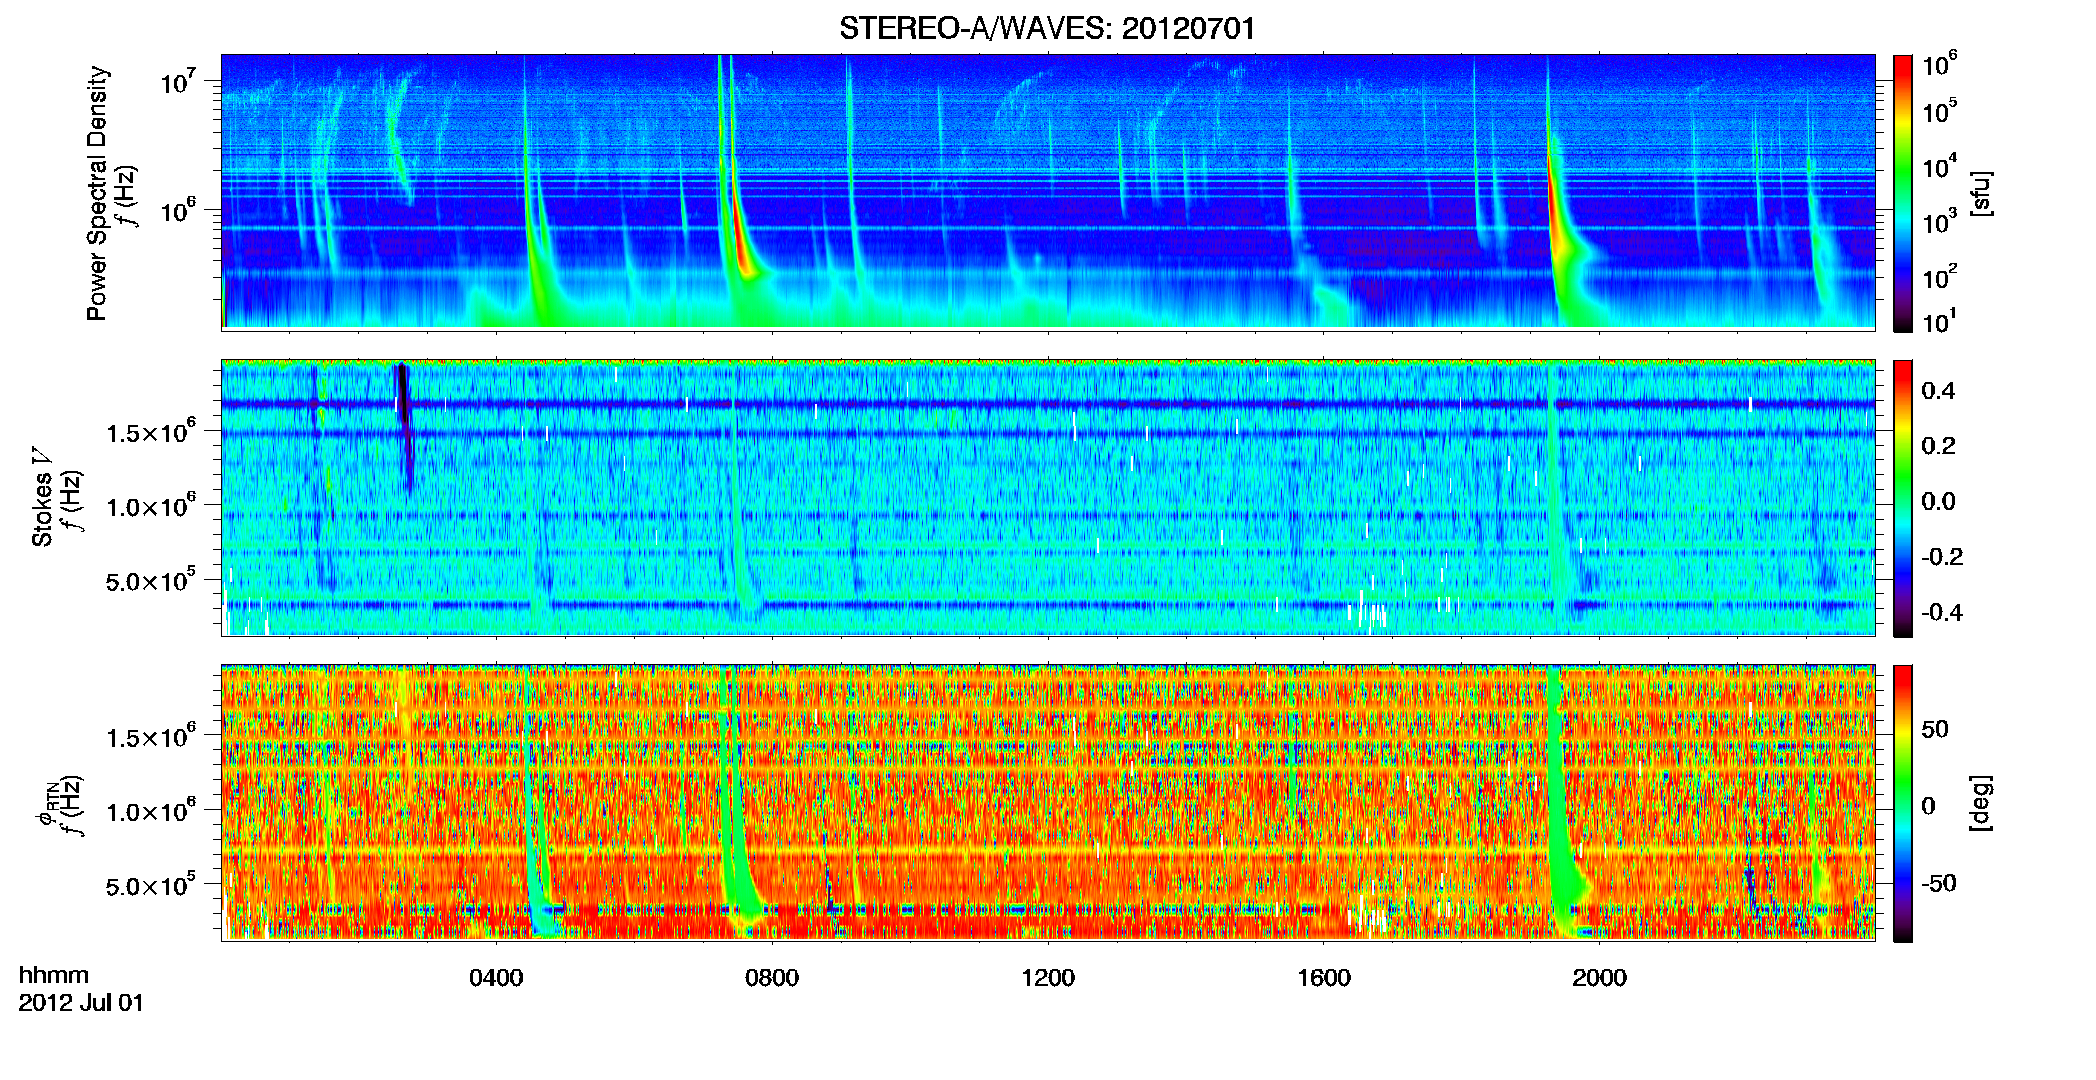Select the date label 2012 Jul 01

81,1003
